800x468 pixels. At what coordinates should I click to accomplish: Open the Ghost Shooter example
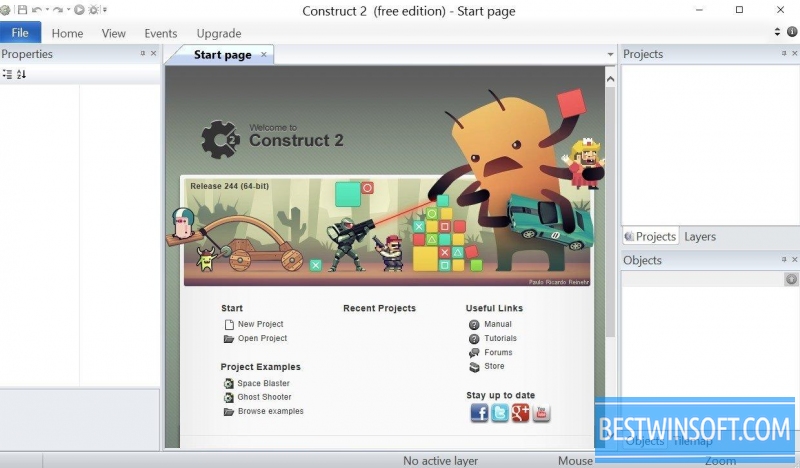tap(264, 397)
